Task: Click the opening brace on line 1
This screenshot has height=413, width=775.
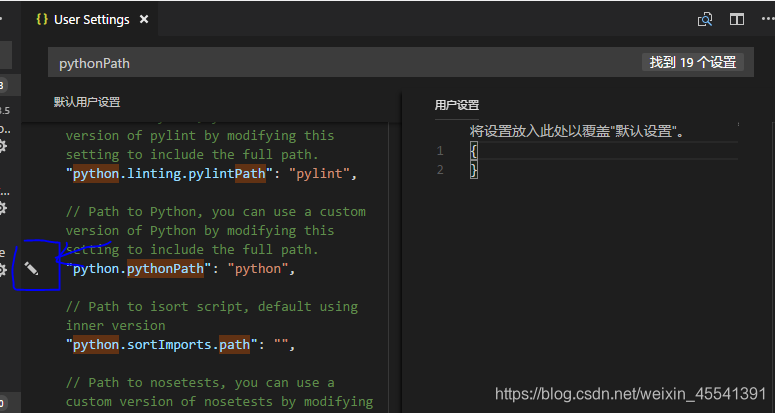Action: pyautogui.click(x=474, y=151)
